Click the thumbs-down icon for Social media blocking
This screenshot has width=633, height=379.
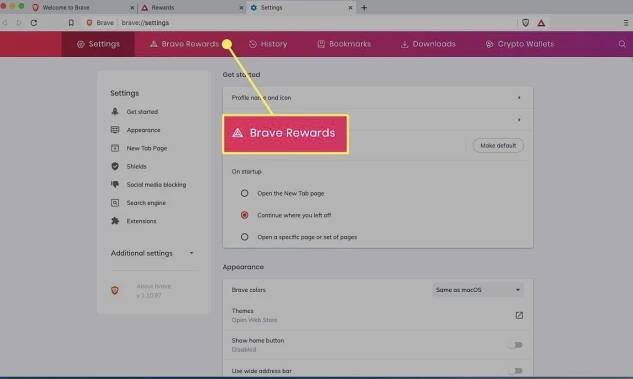tap(115, 184)
